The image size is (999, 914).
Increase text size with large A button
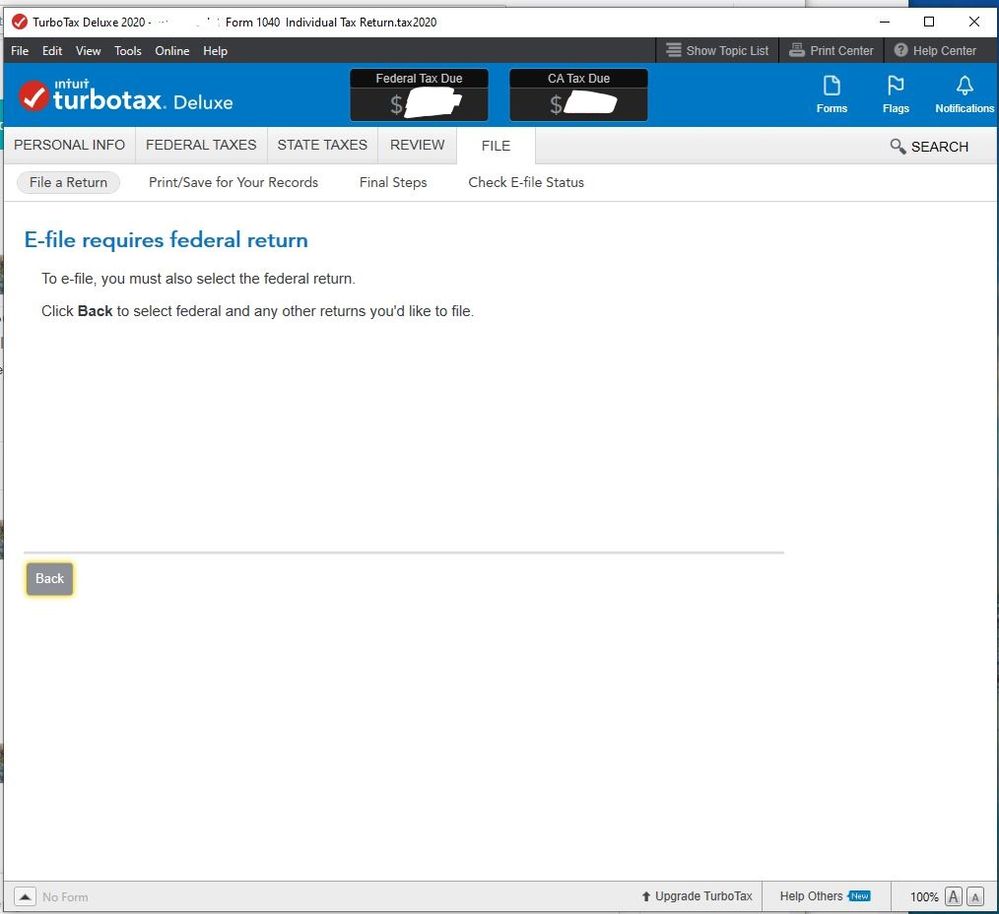click(x=953, y=897)
